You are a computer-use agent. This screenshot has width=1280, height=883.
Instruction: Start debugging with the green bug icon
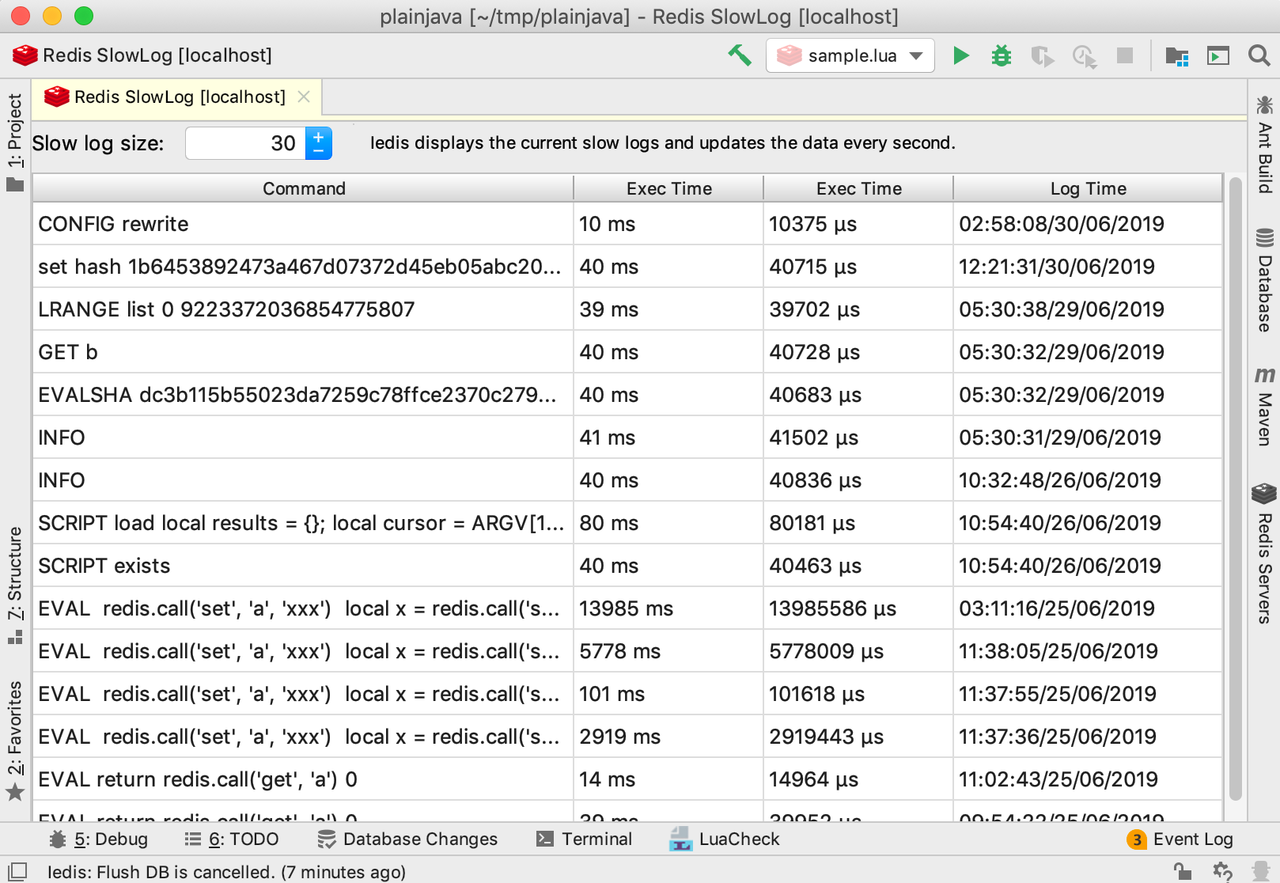[1001, 56]
